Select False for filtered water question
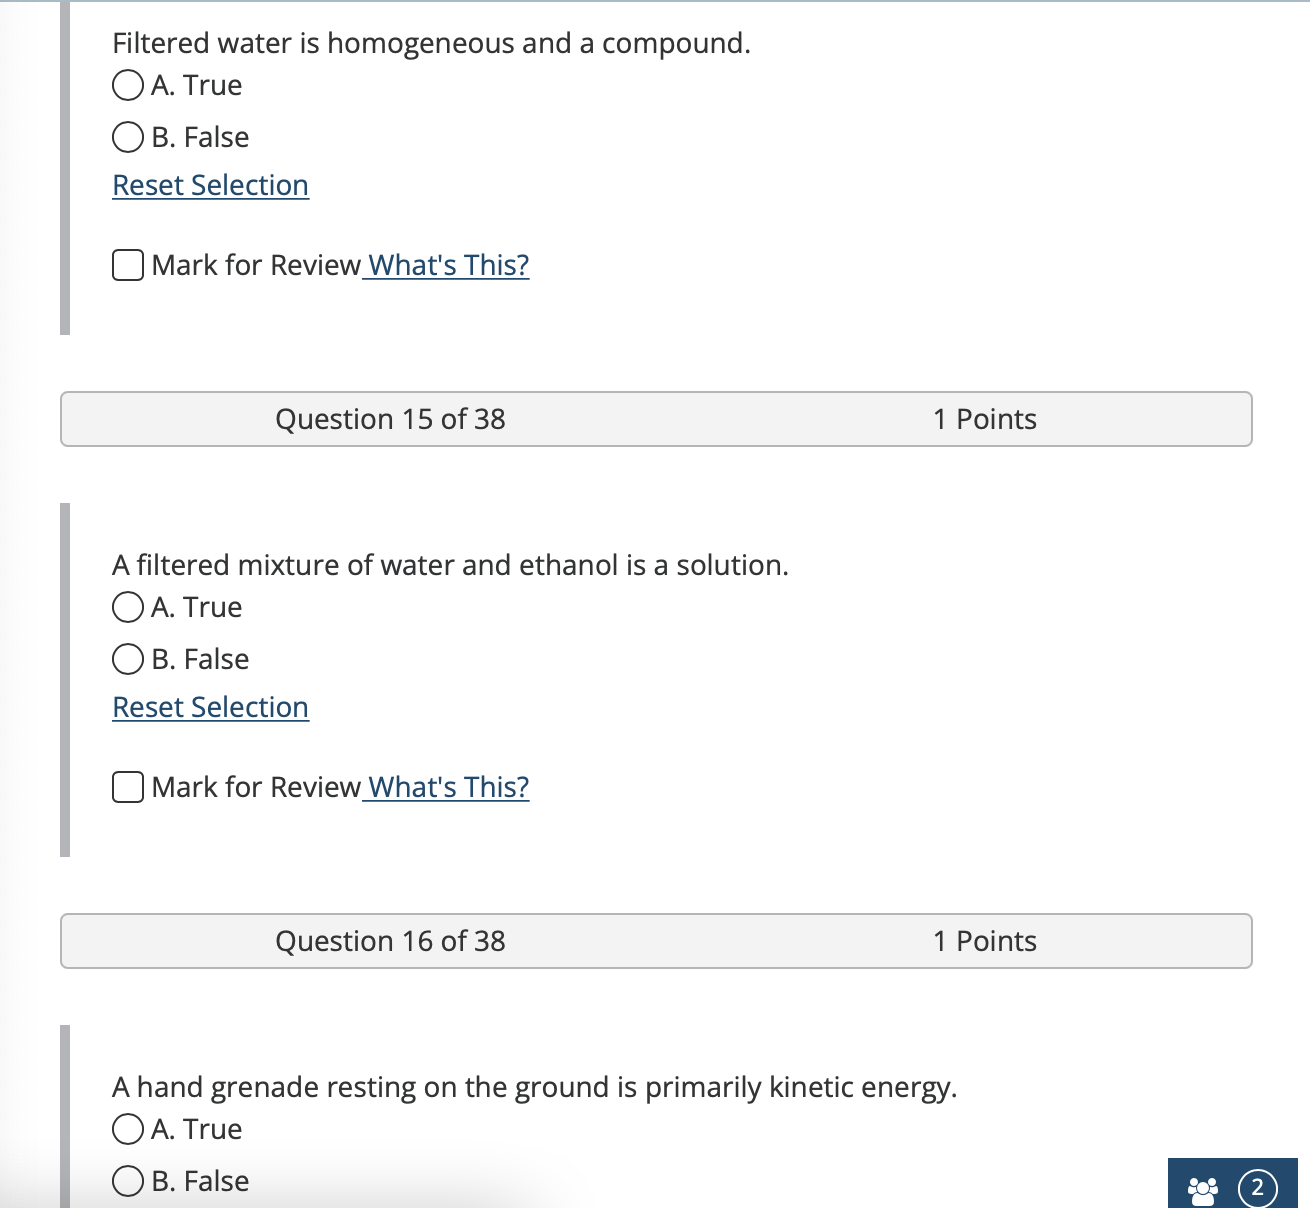The image size is (1310, 1208). 128,137
